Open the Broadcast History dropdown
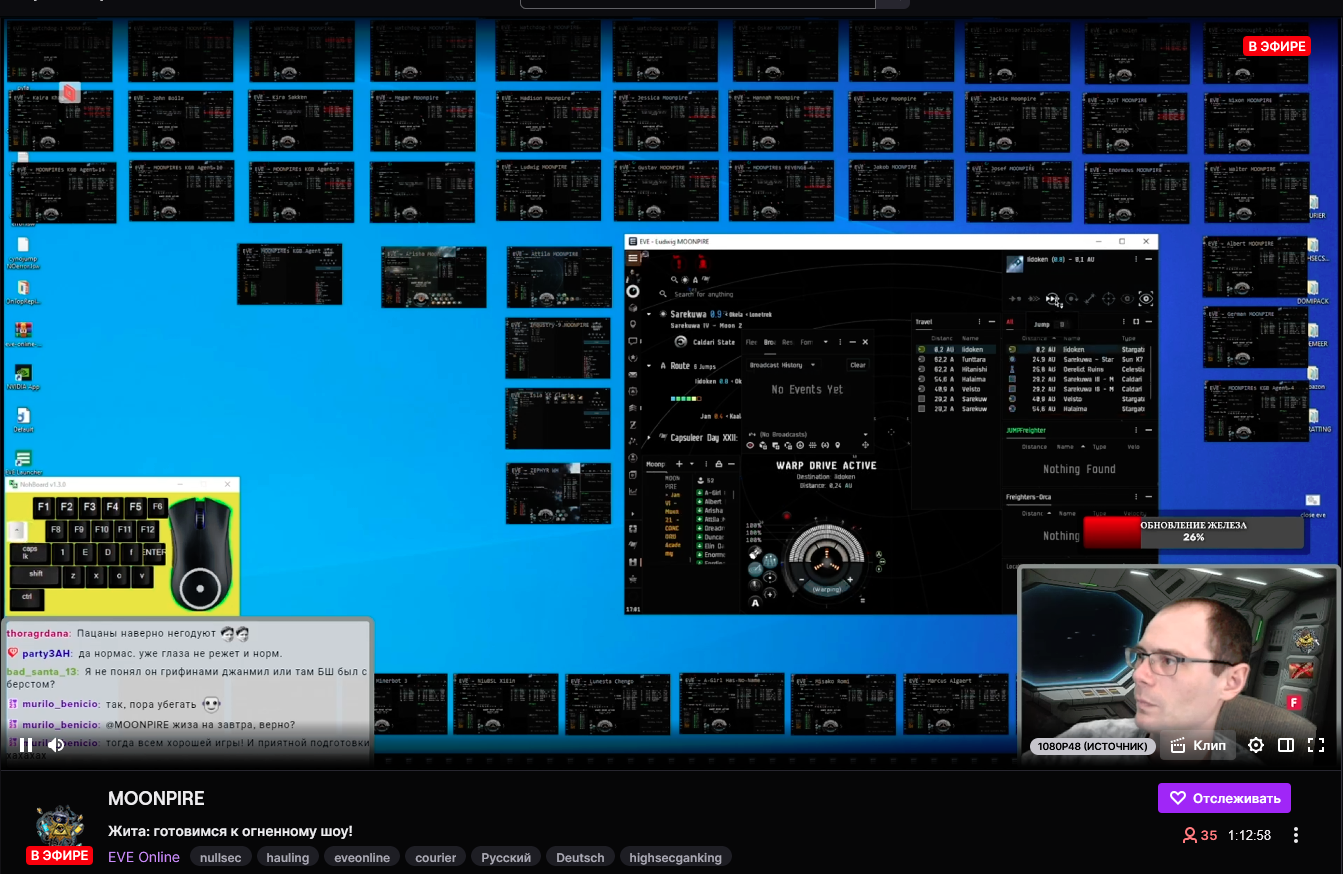The image size is (1343, 874). [783, 365]
